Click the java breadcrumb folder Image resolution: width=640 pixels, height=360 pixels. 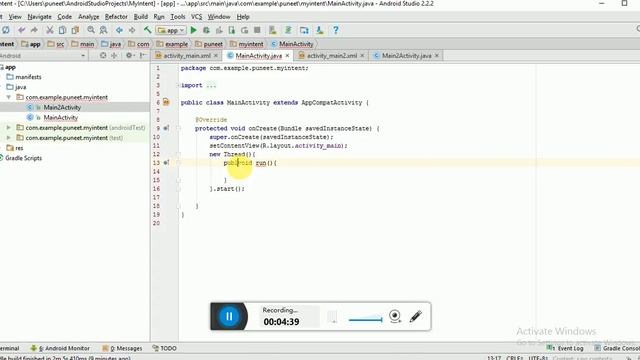[x=111, y=44]
